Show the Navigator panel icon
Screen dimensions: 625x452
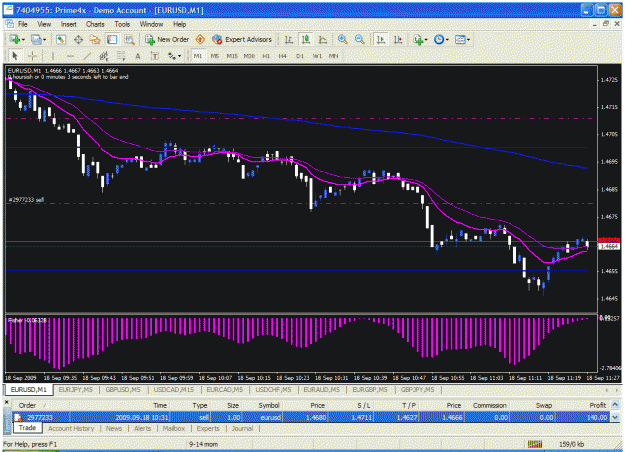[95, 39]
